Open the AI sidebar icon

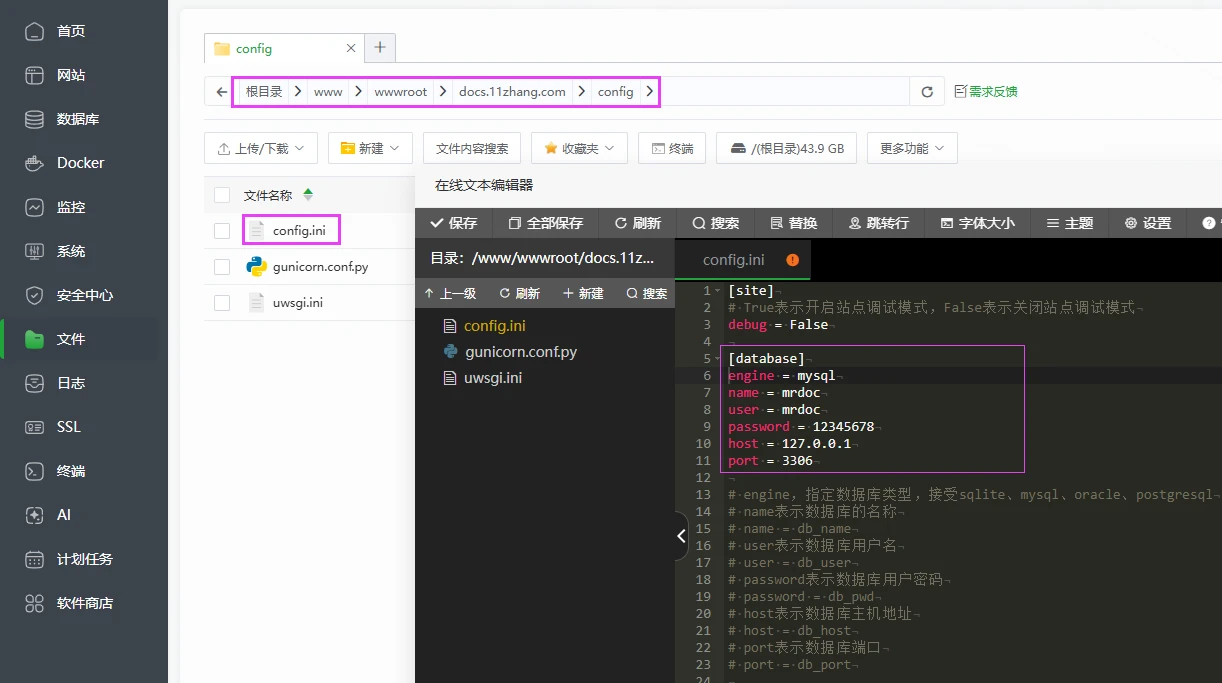tap(35, 515)
